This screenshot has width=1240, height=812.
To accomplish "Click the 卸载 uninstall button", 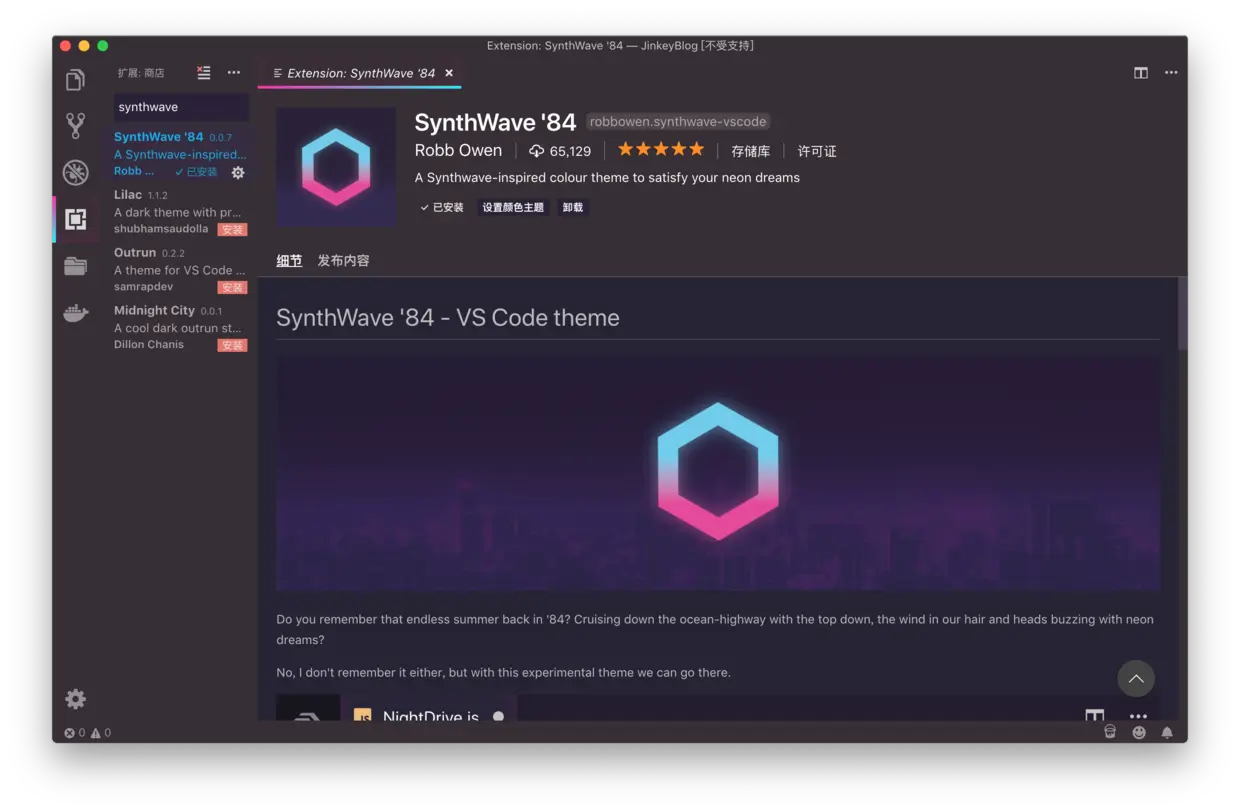I will point(573,207).
